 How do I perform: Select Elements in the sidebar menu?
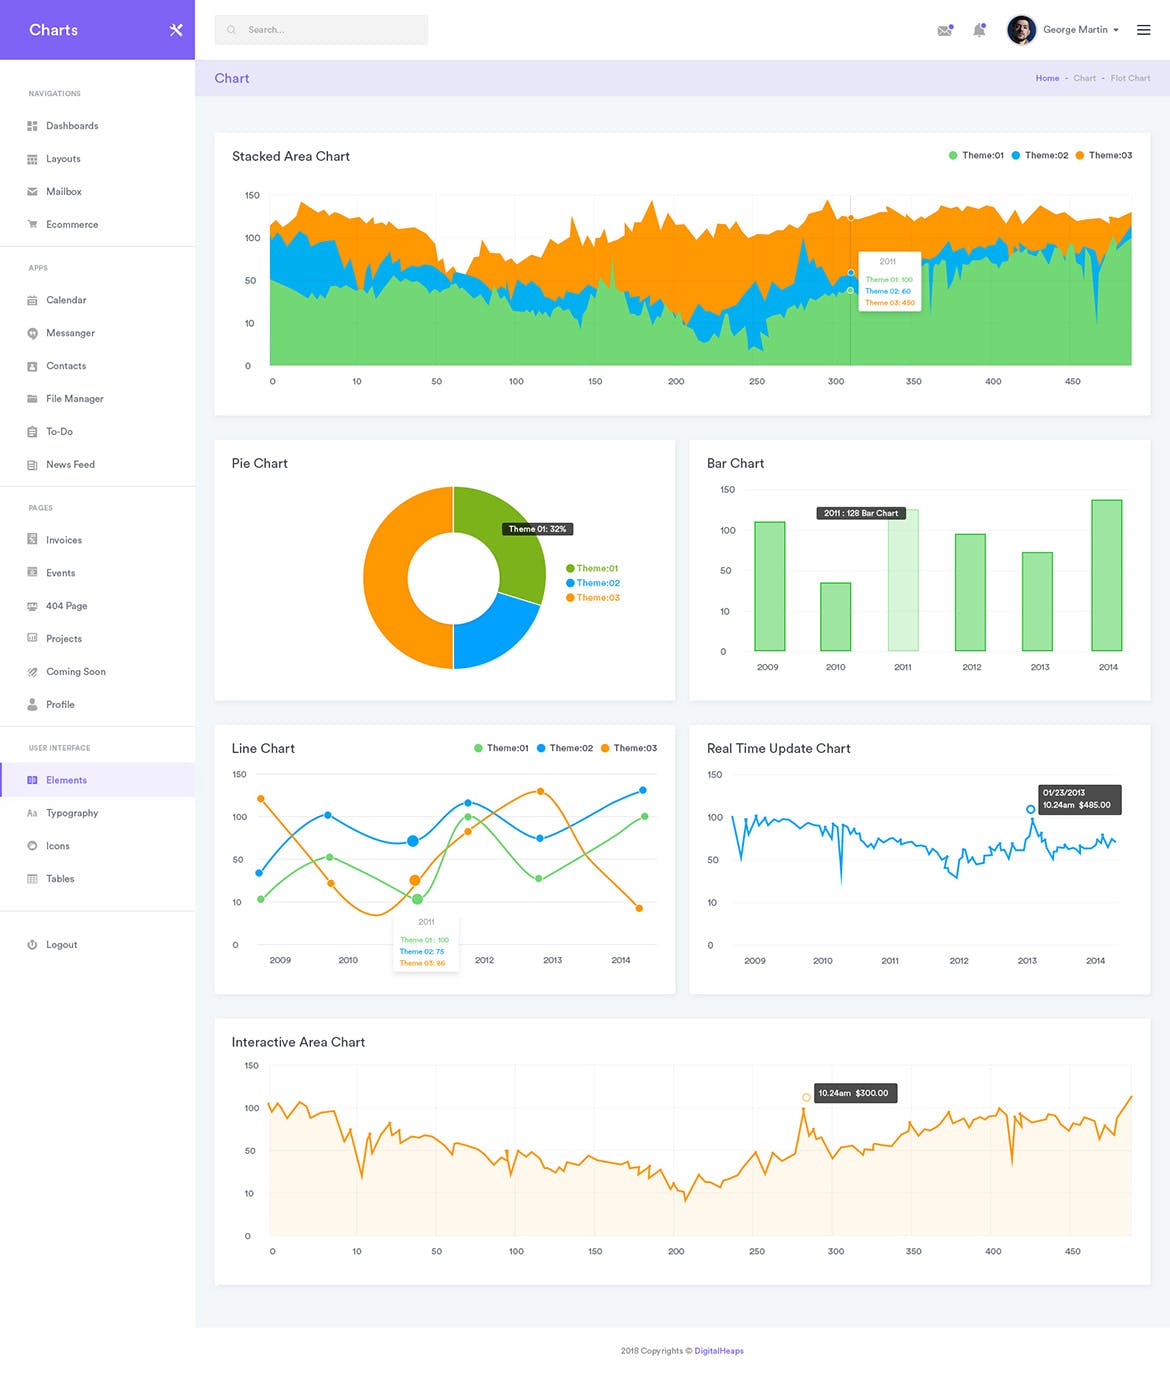tap(67, 779)
